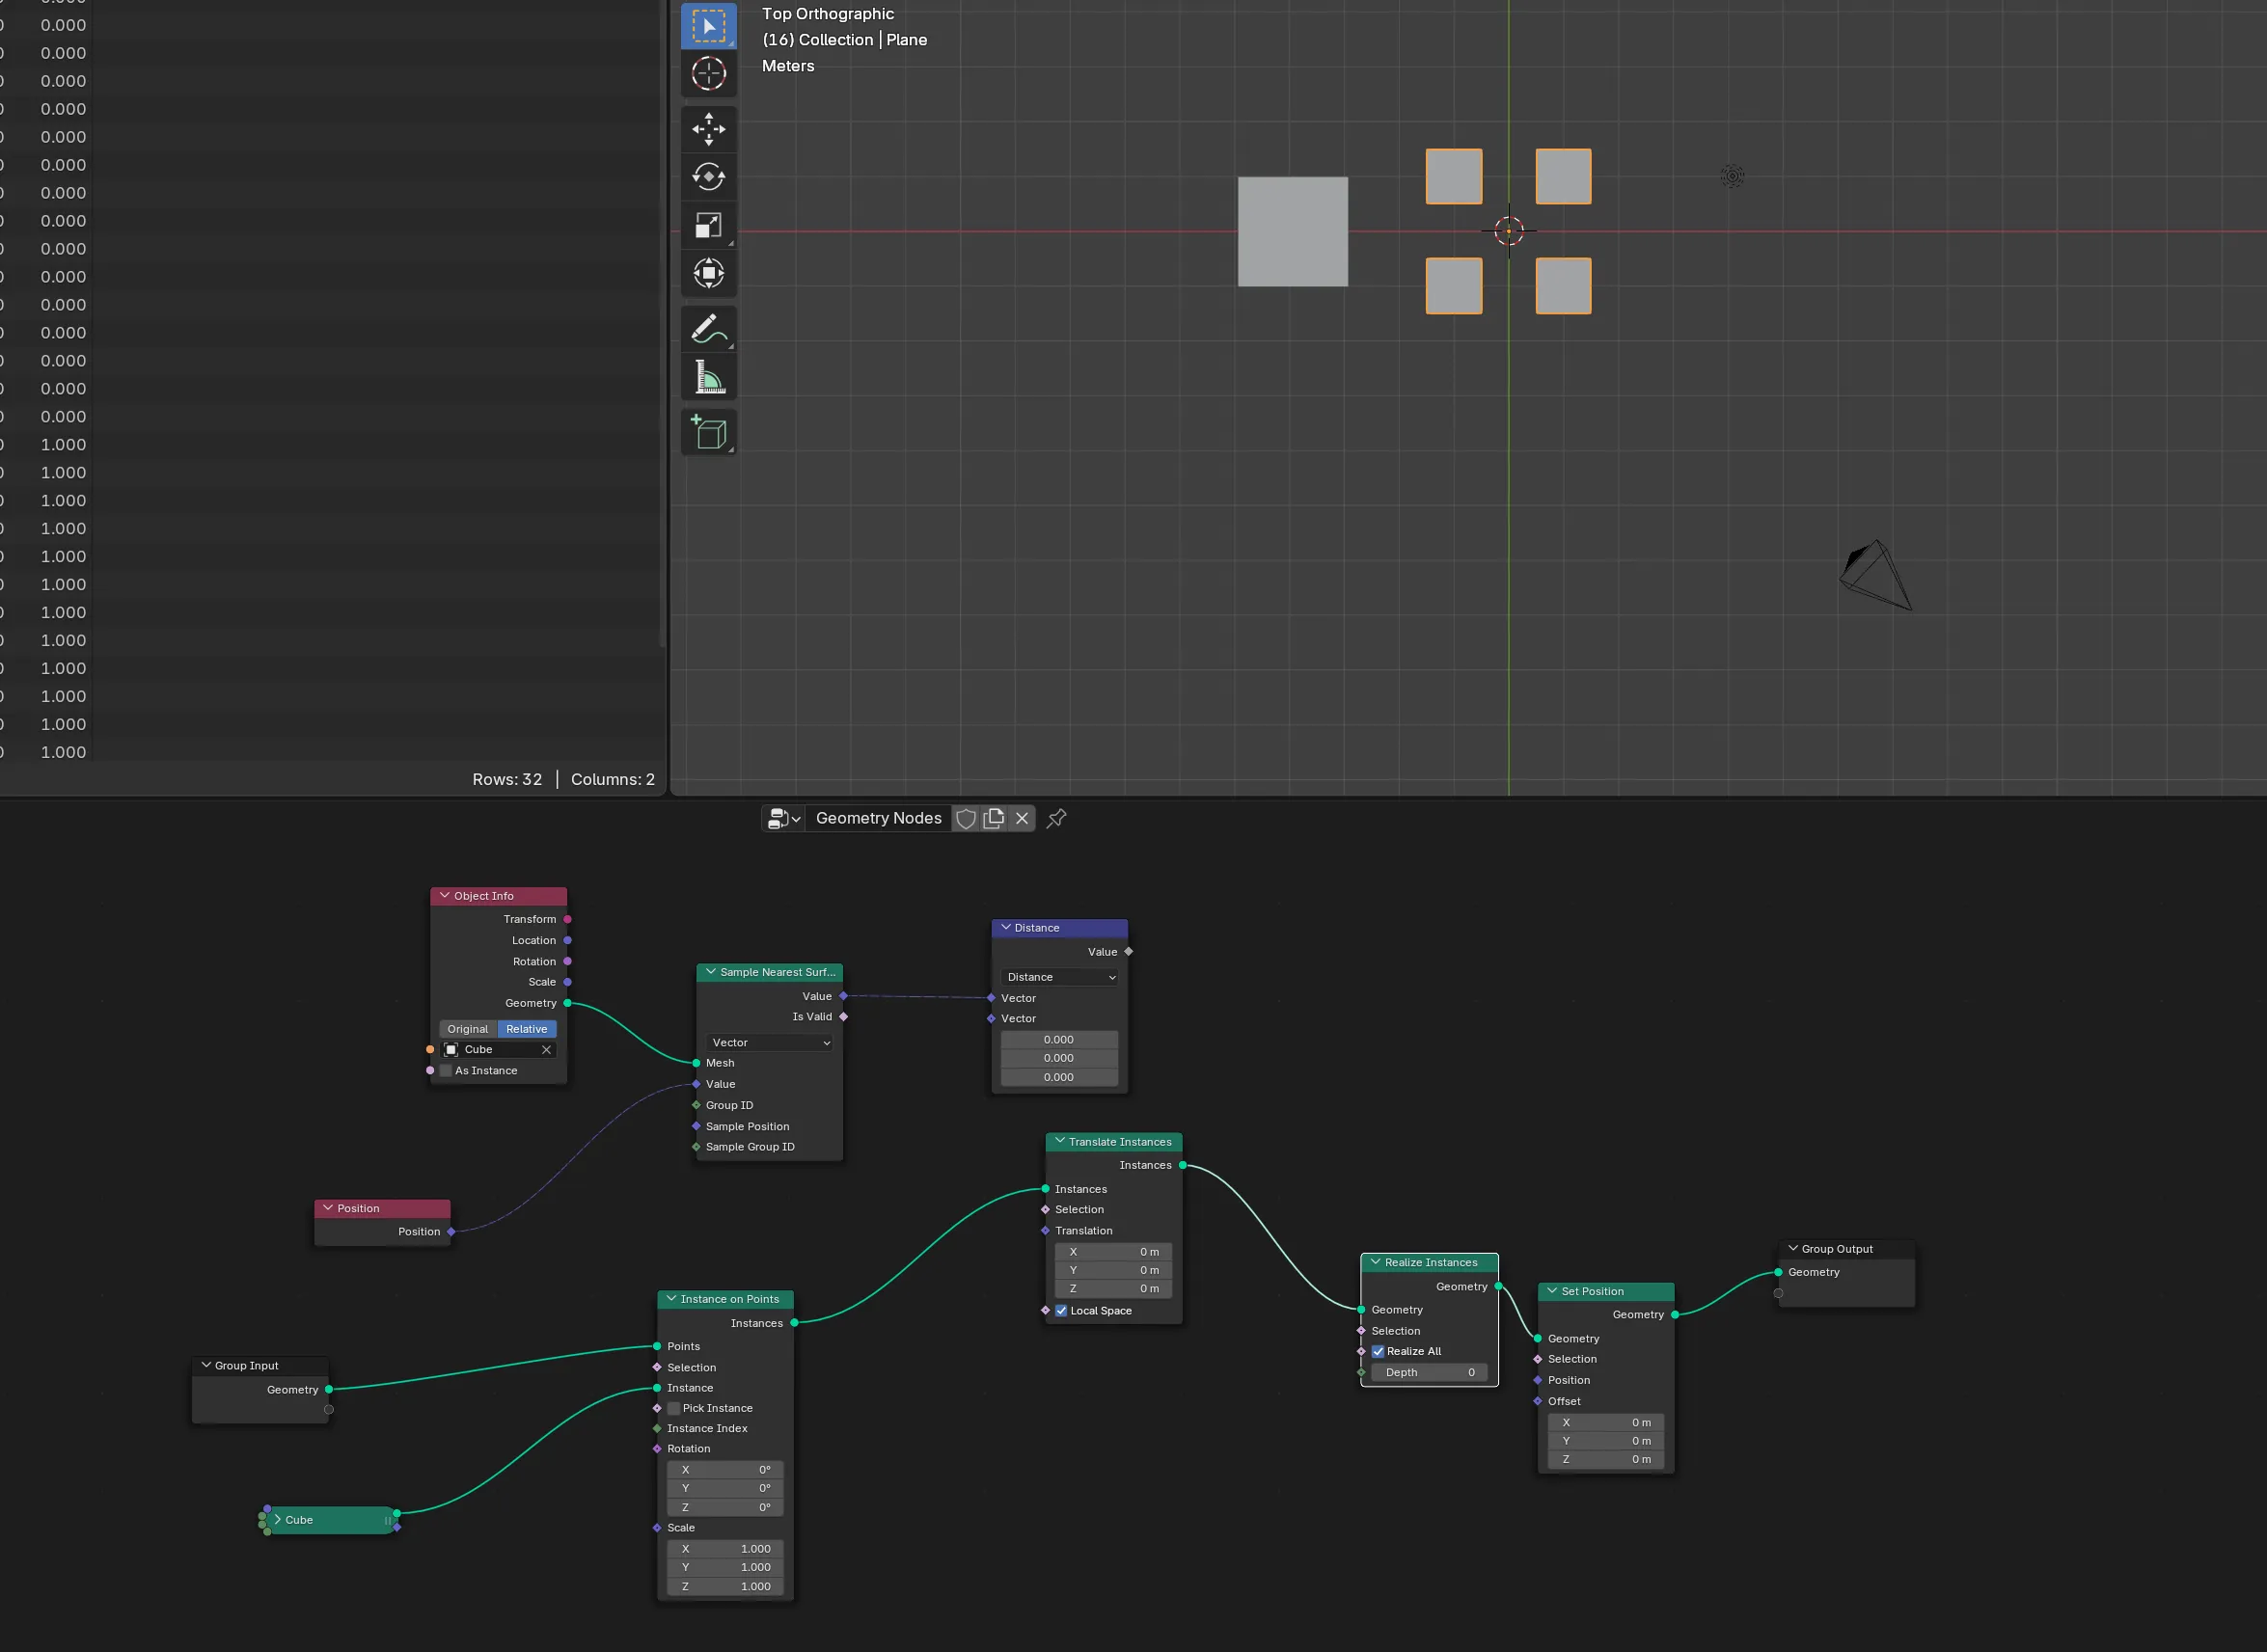
Task: Click the Position output socket
Action: tap(452, 1232)
